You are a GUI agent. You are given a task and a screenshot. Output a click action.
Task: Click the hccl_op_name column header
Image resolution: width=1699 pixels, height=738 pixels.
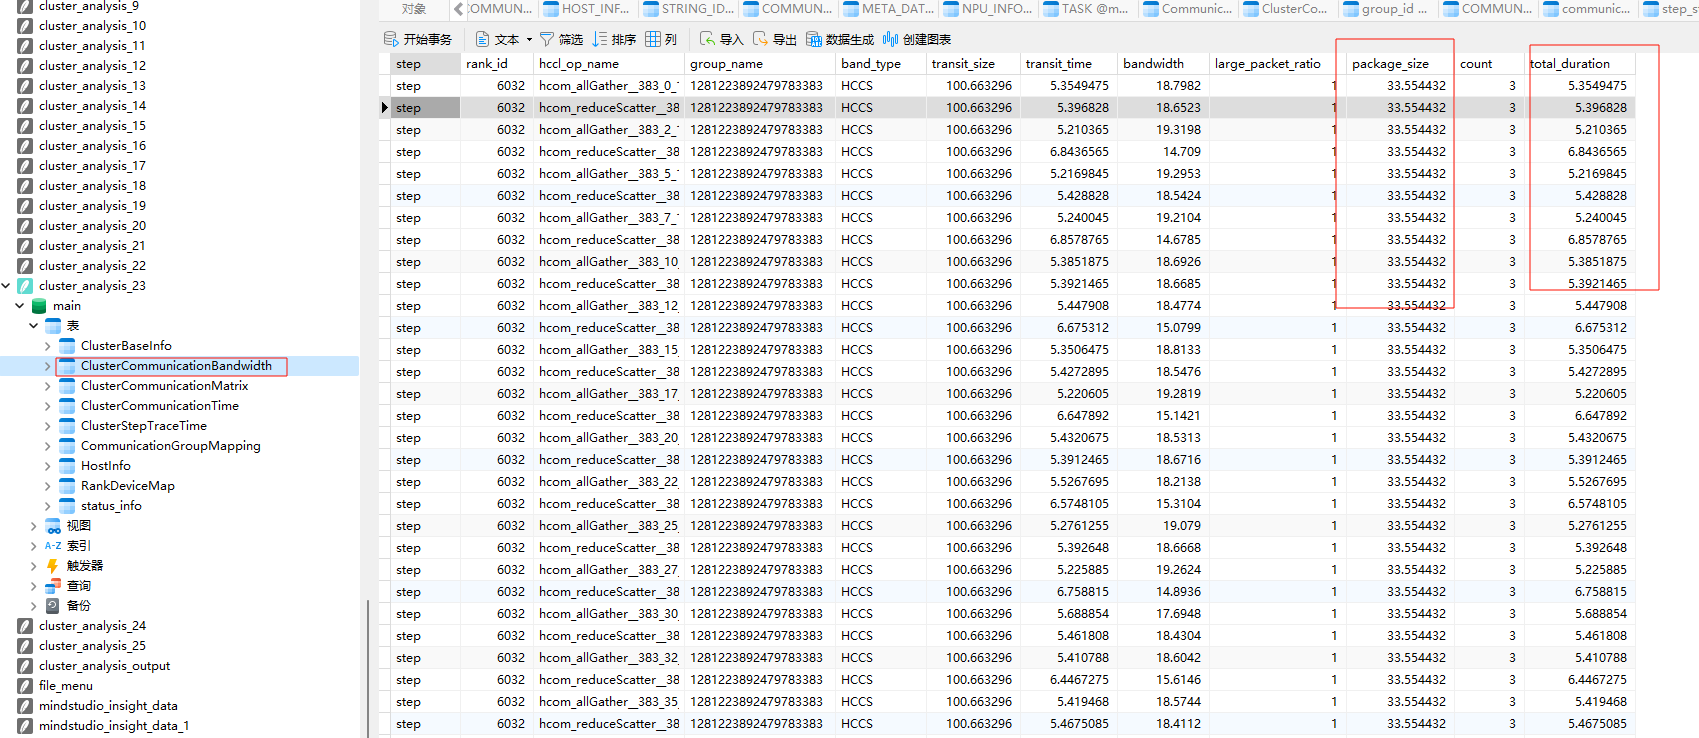tap(608, 64)
